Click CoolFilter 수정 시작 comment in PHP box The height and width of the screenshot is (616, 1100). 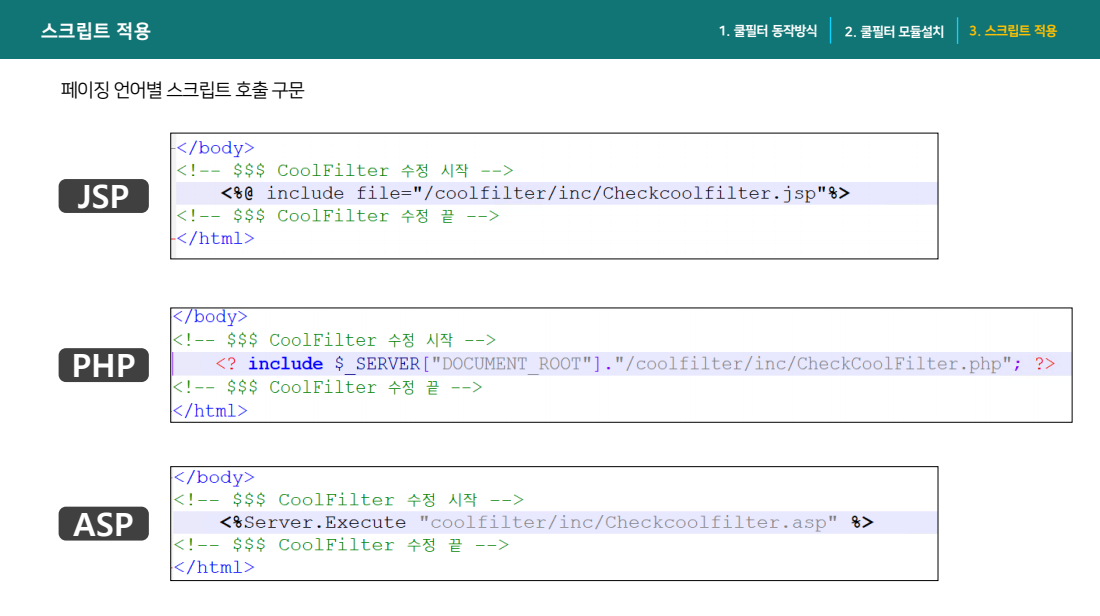(335, 340)
